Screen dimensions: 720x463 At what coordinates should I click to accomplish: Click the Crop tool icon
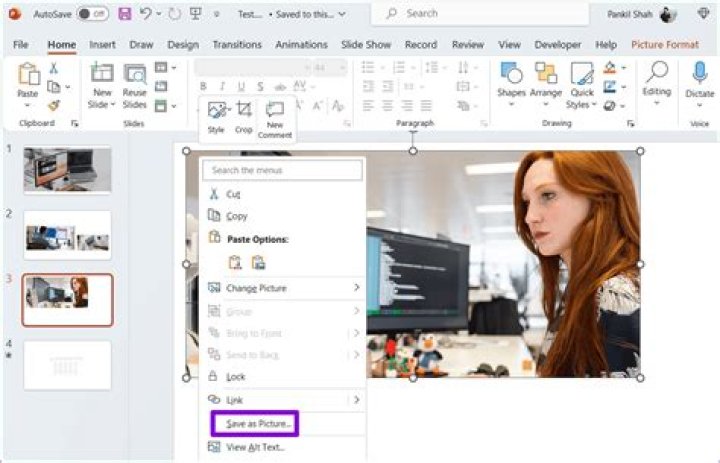coord(244,112)
